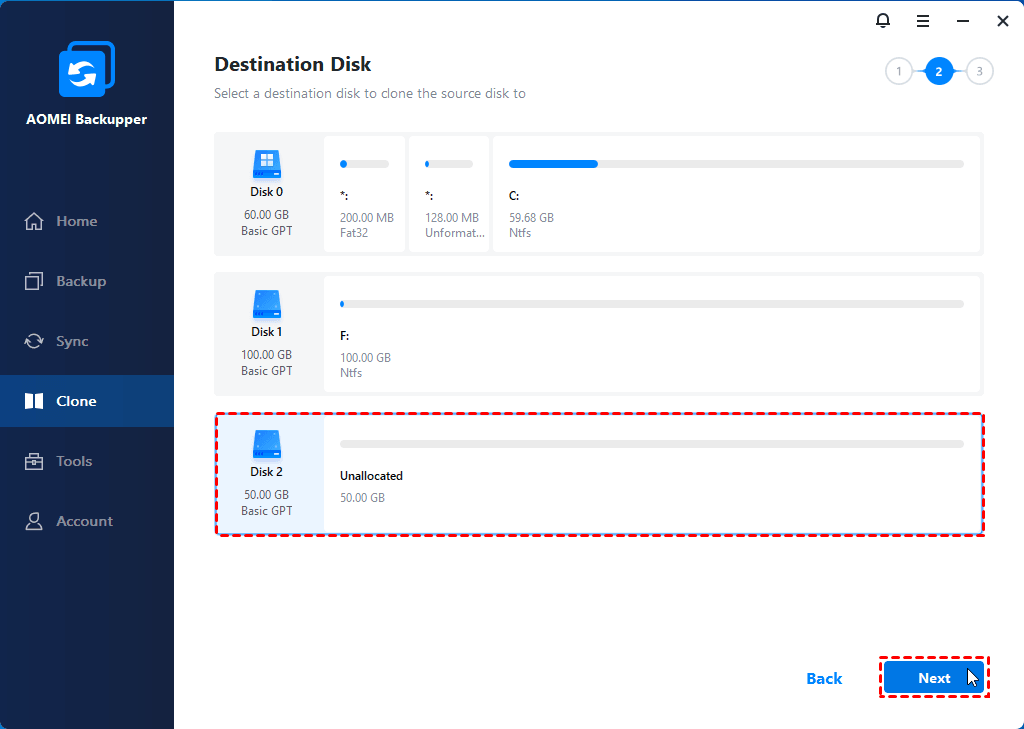
Task: Go Back to previous step
Action: [x=824, y=679]
